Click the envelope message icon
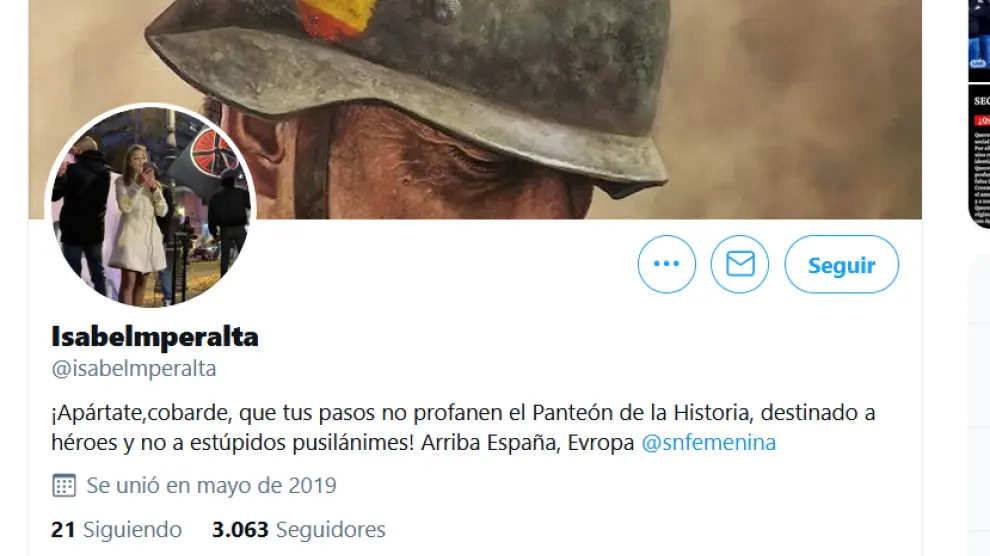 (740, 264)
